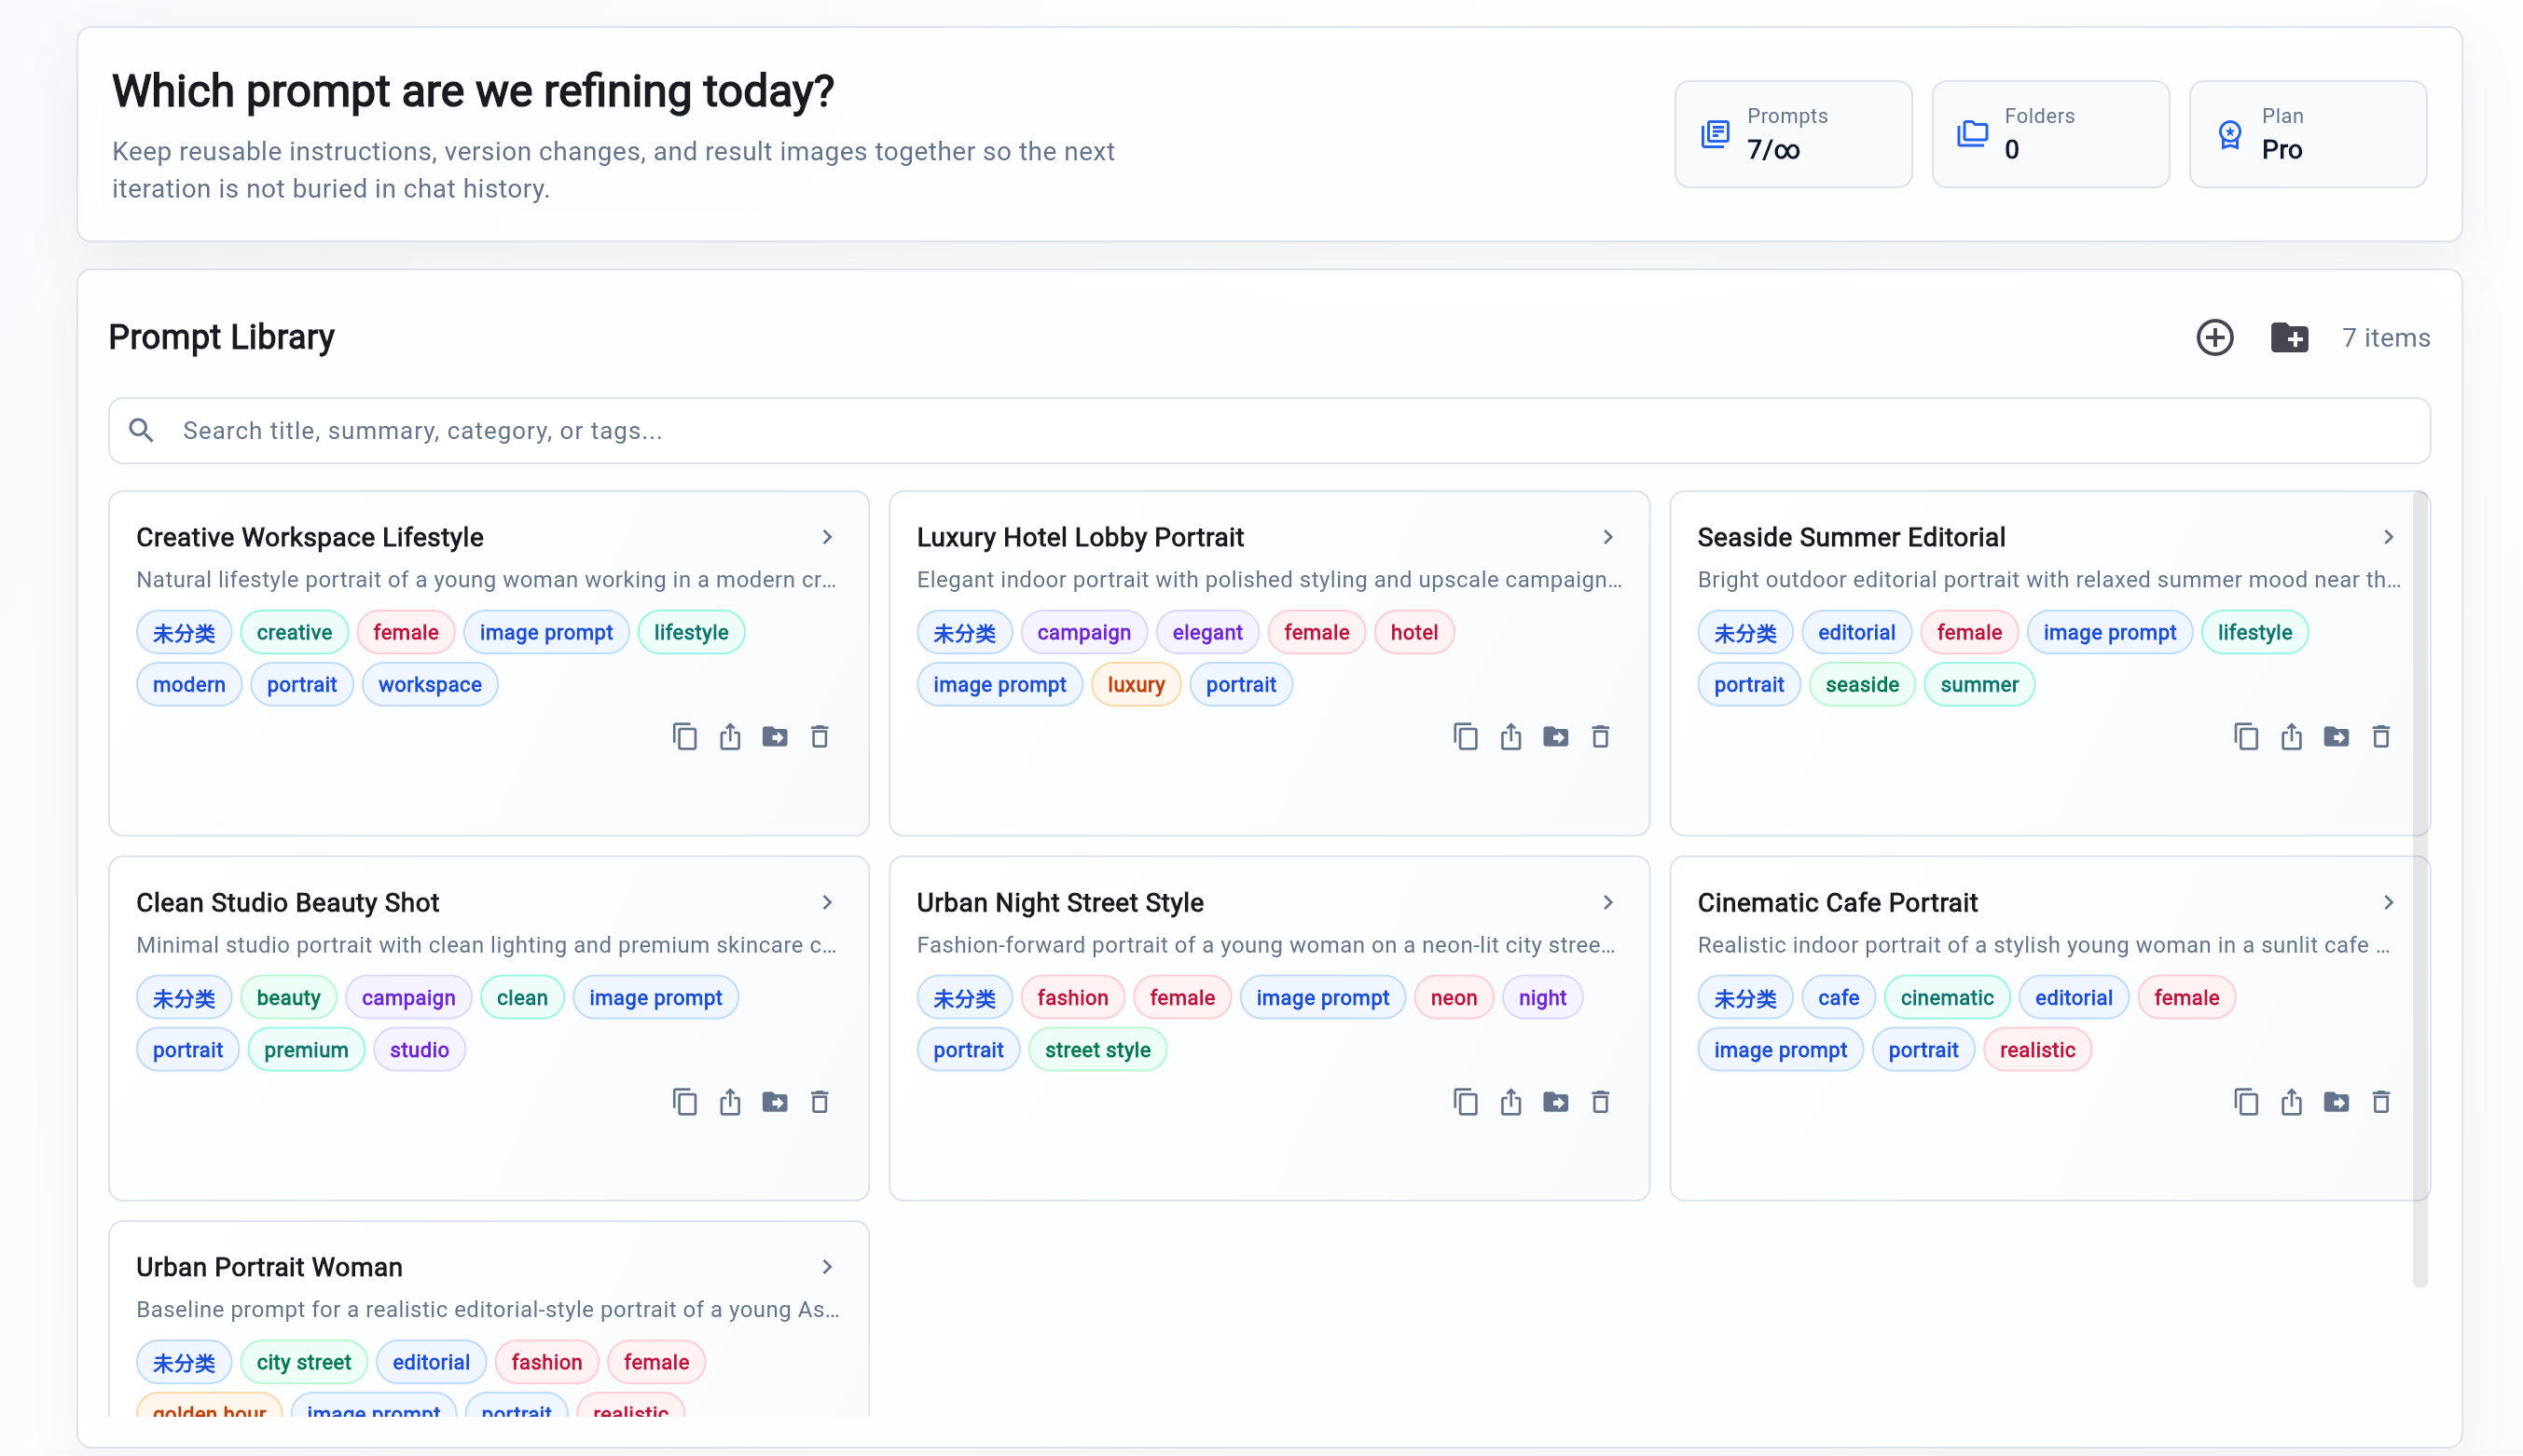Create a new folder in Prompt Library

point(2289,338)
